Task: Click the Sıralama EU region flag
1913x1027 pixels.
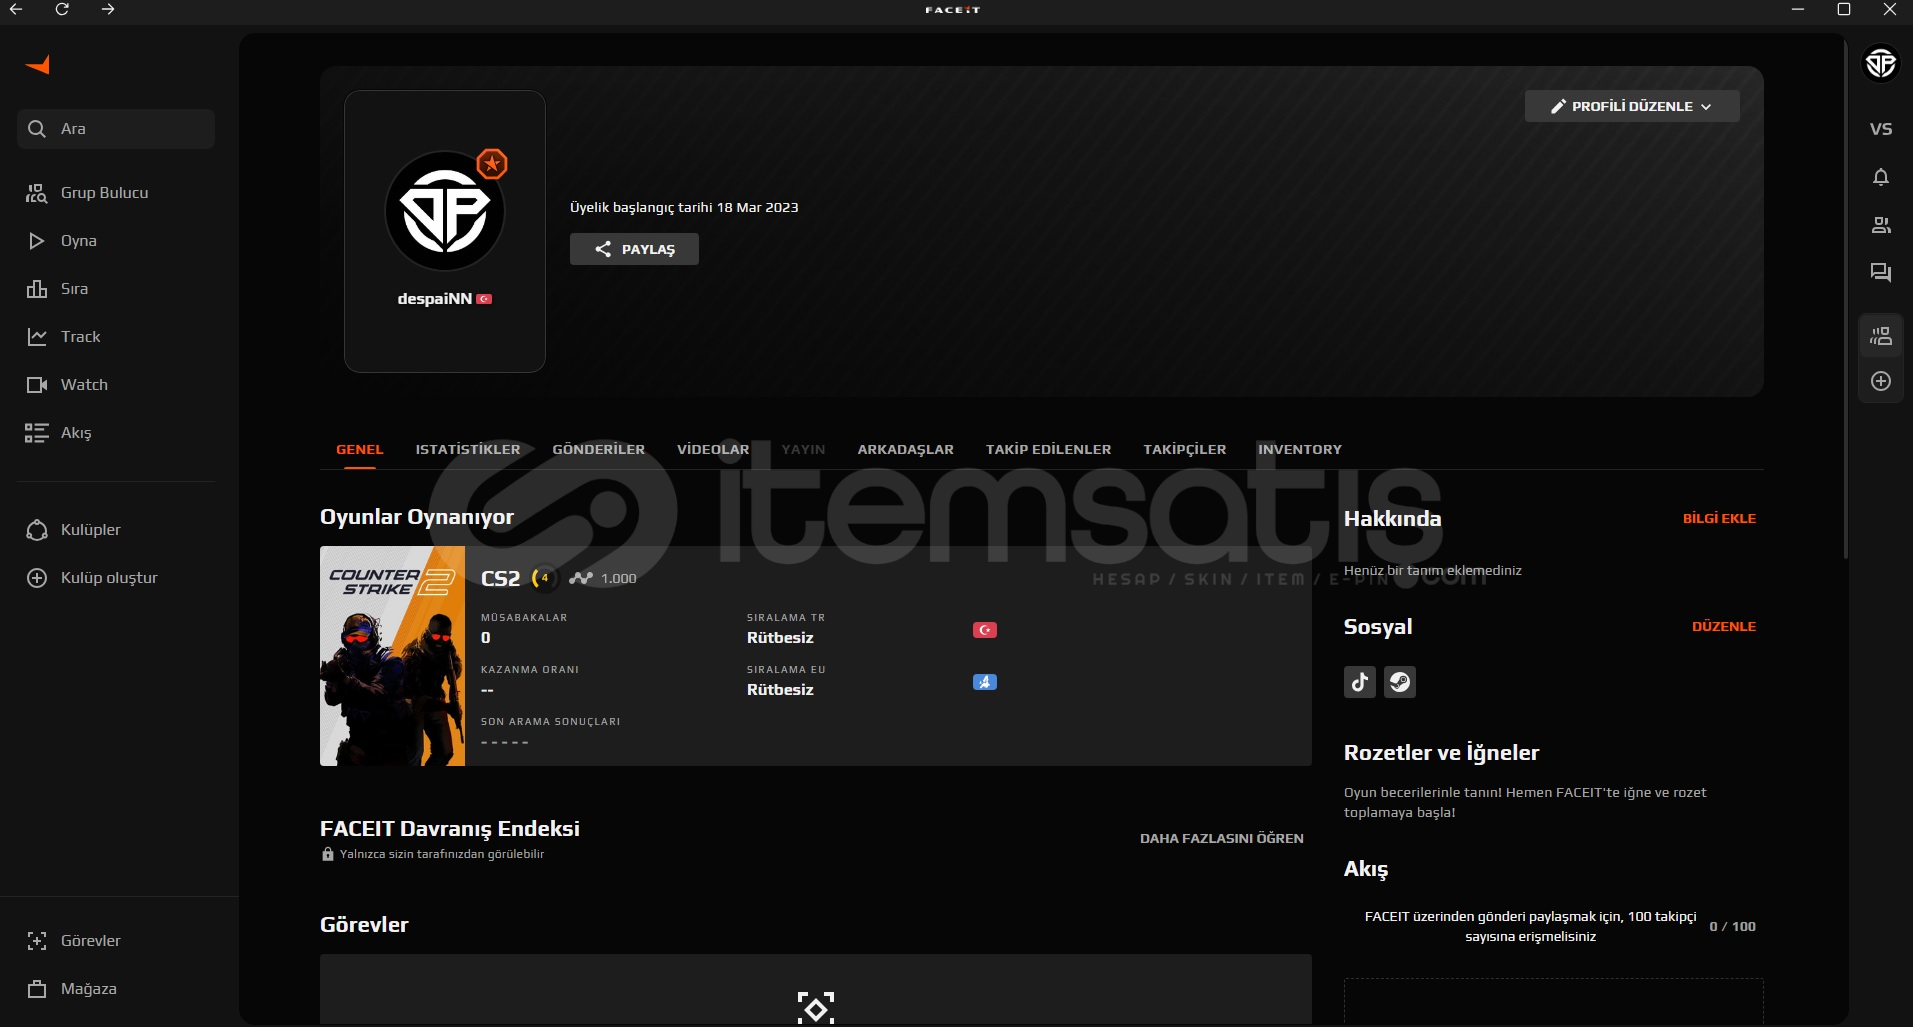Action: tap(985, 682)
